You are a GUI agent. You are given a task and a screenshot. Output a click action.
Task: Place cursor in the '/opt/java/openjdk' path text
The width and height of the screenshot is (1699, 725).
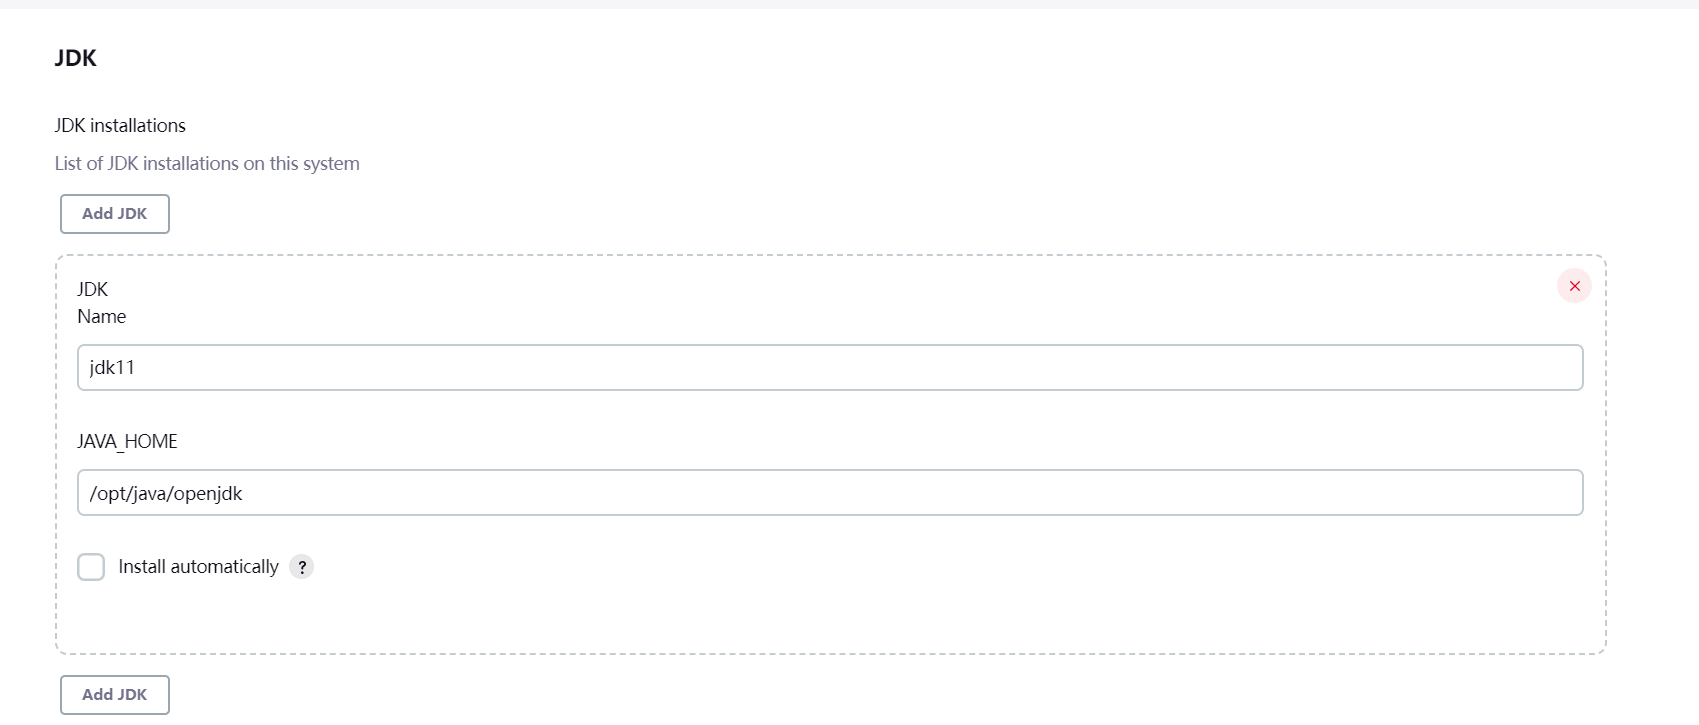[166, 494]
